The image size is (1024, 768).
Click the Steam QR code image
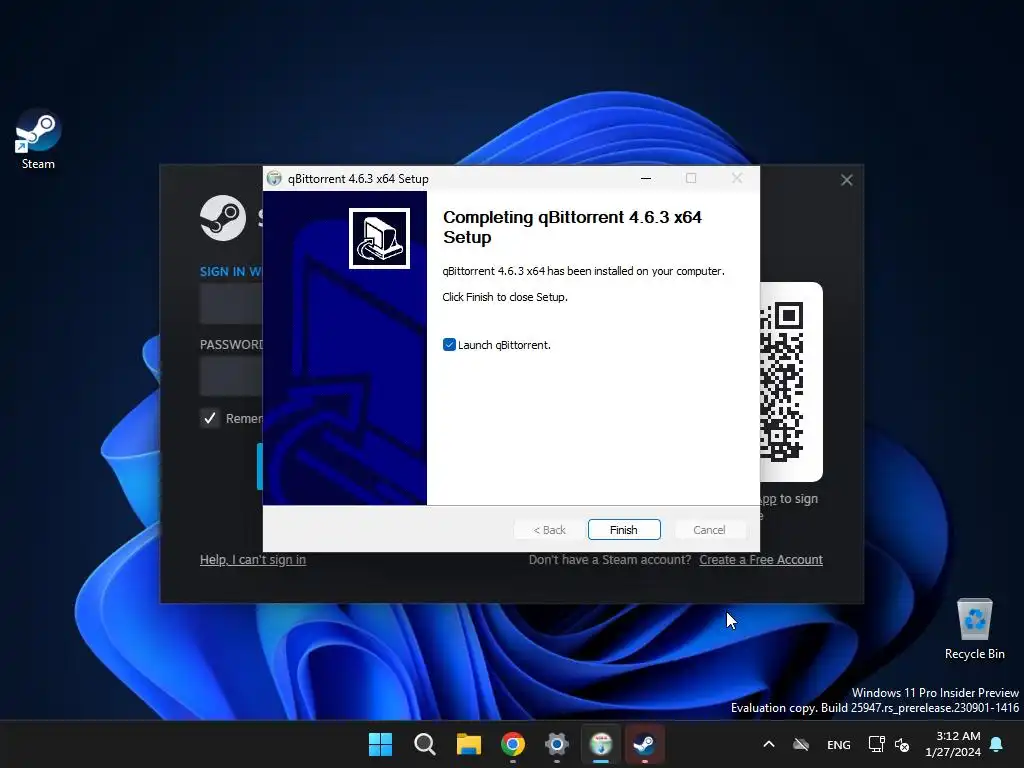point(782,382)
